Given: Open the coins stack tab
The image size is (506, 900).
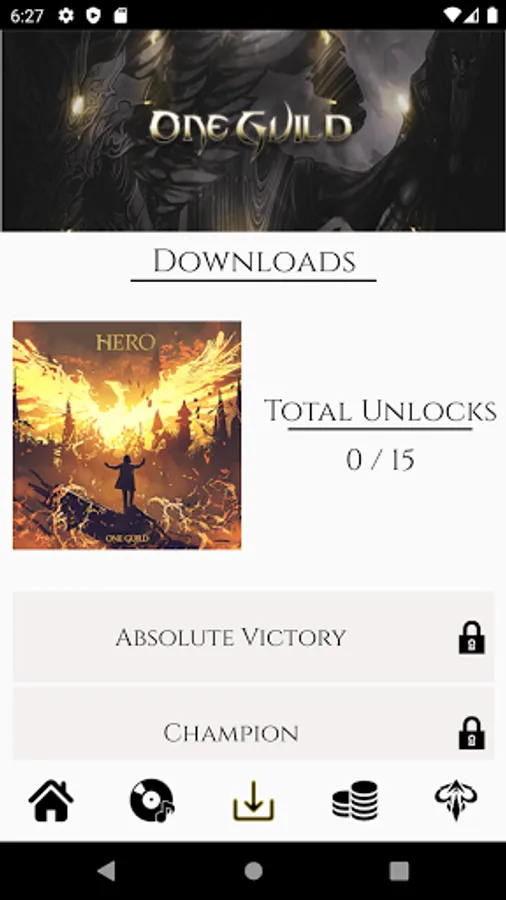Looking at the screenshot, I should click(355, 800).
